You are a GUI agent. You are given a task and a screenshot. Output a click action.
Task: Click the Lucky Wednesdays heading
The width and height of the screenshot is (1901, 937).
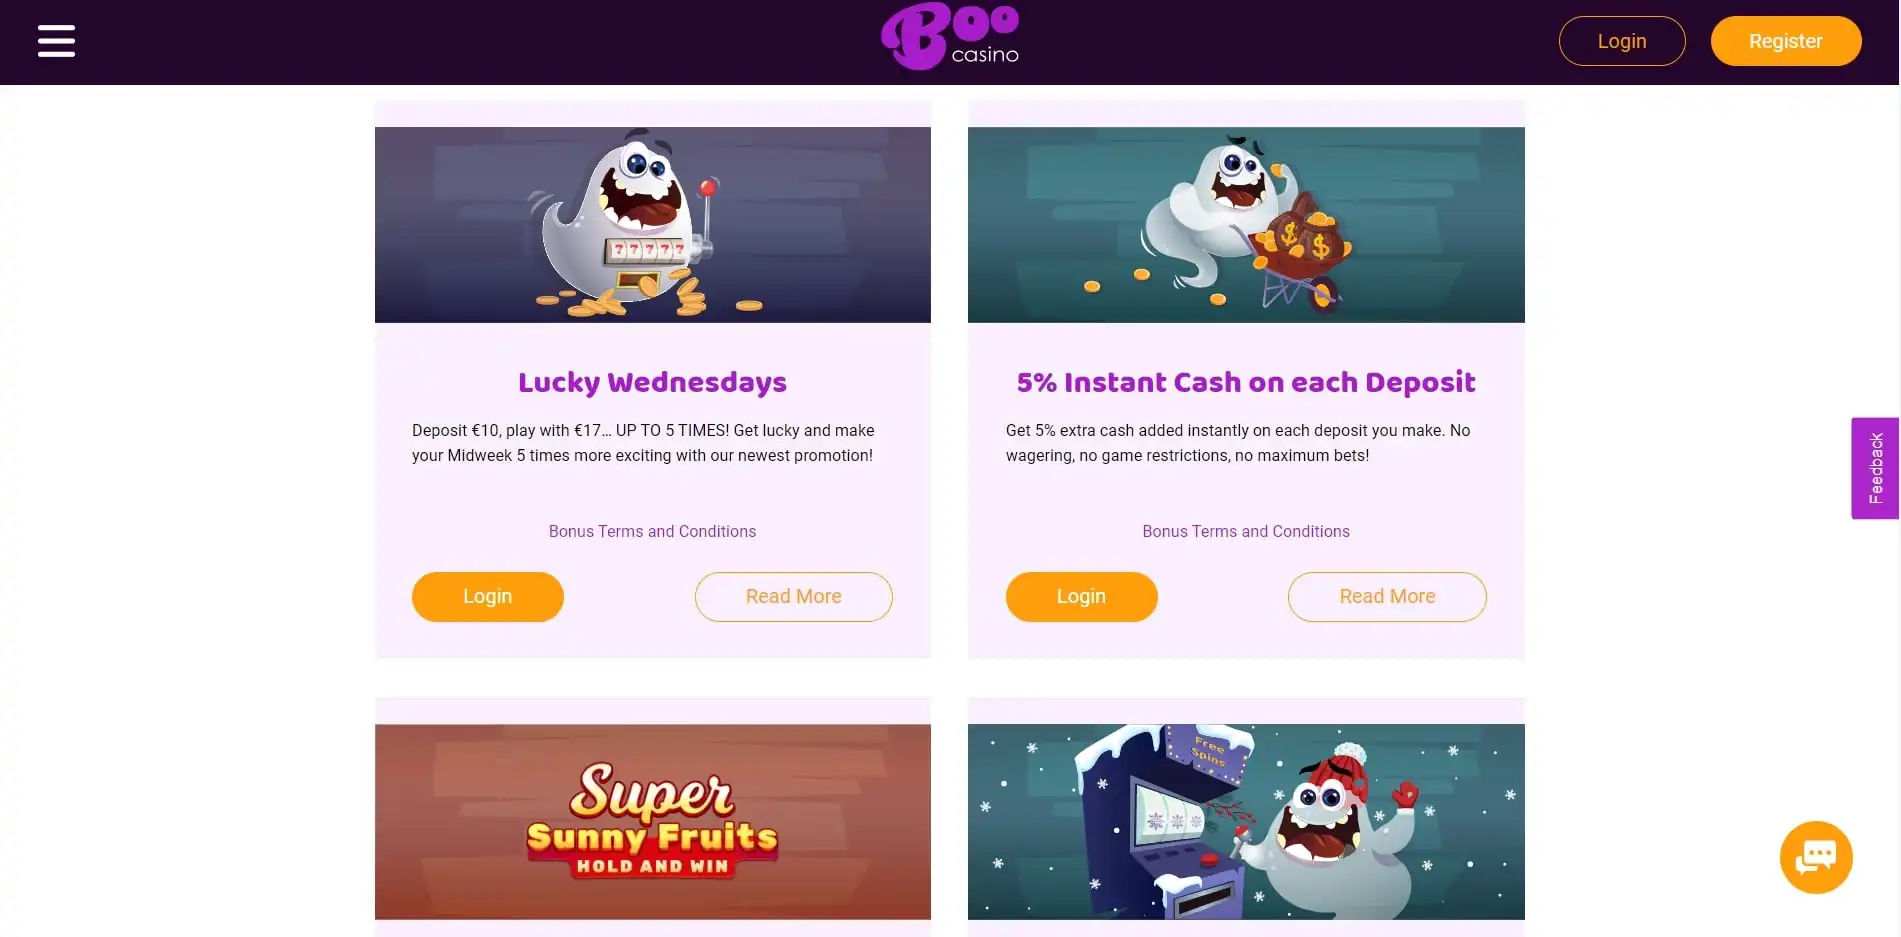point(653,383)
